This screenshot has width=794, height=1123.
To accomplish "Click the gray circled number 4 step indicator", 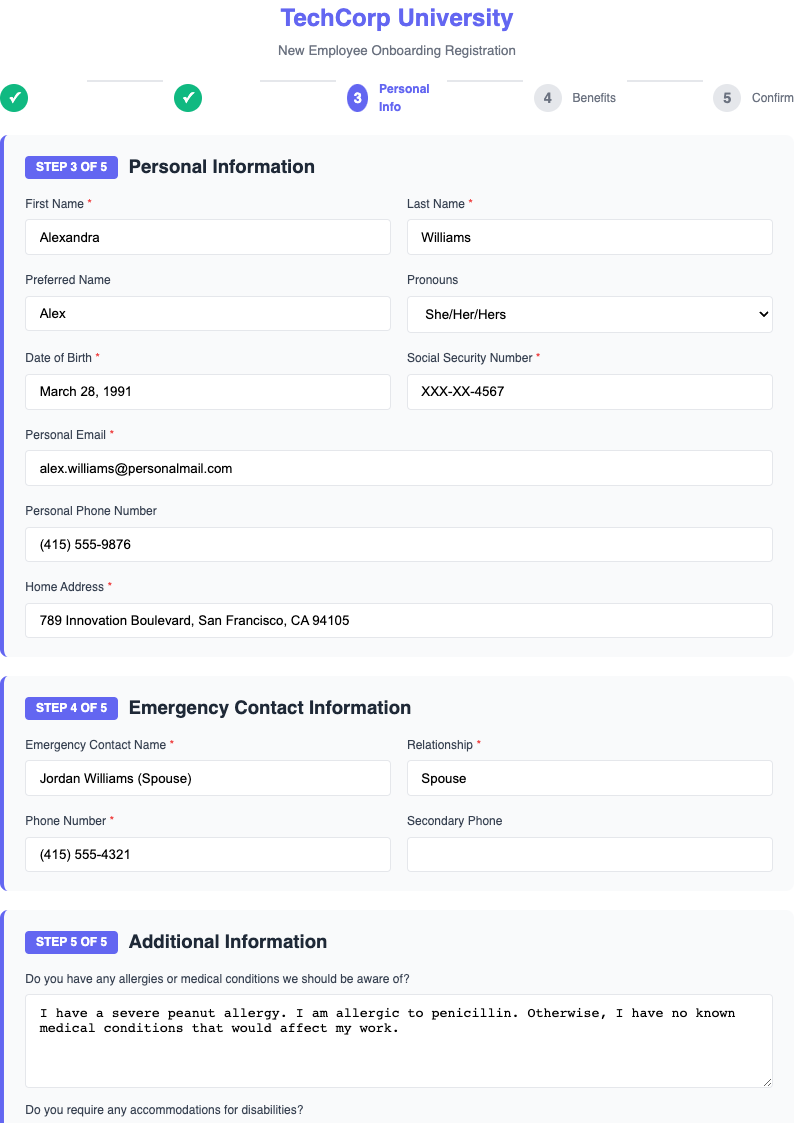I will tap(548, 98).
